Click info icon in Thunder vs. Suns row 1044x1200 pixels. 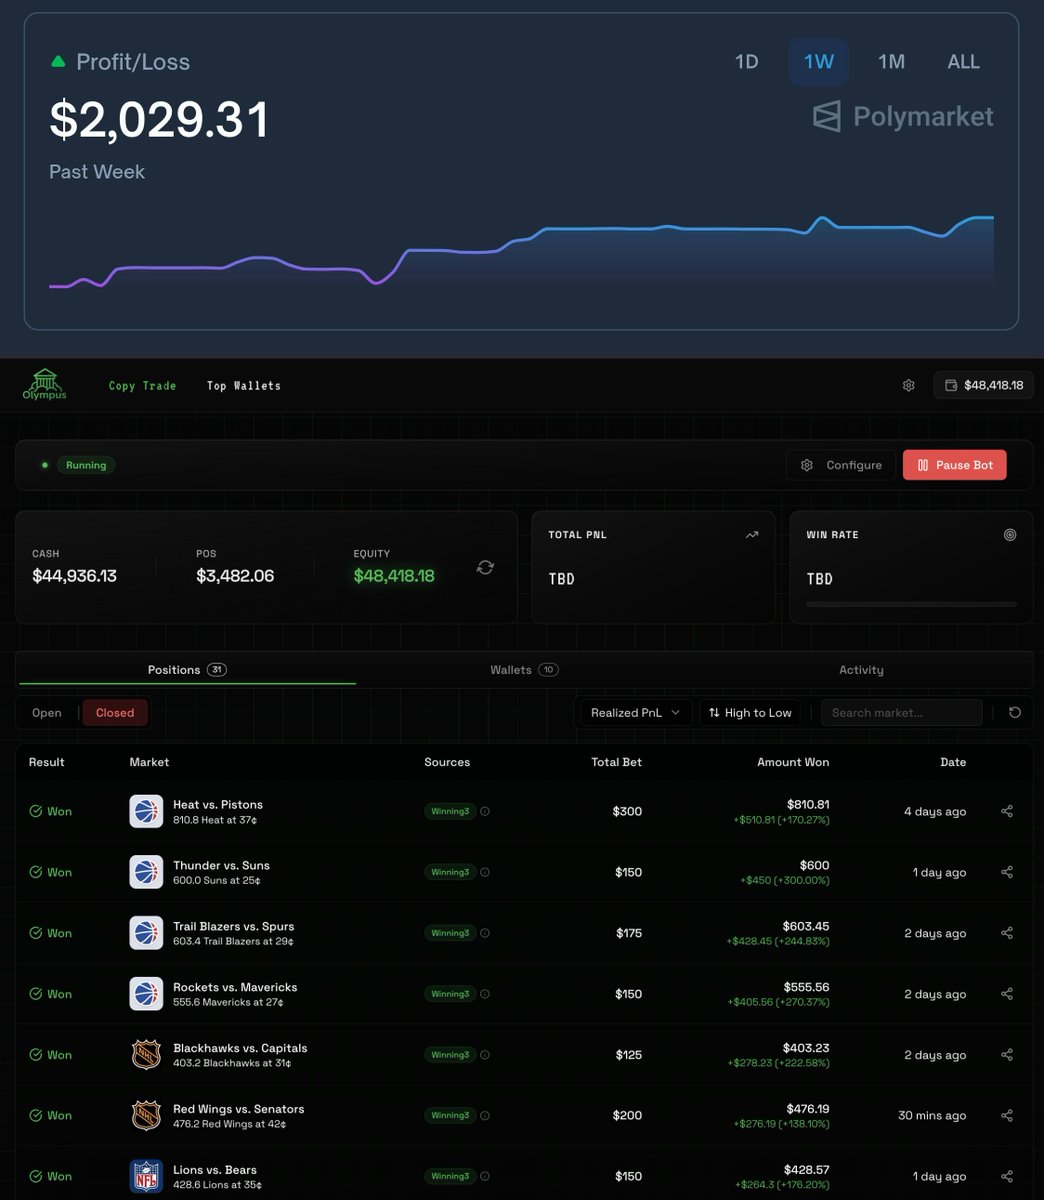coord(485,873)
